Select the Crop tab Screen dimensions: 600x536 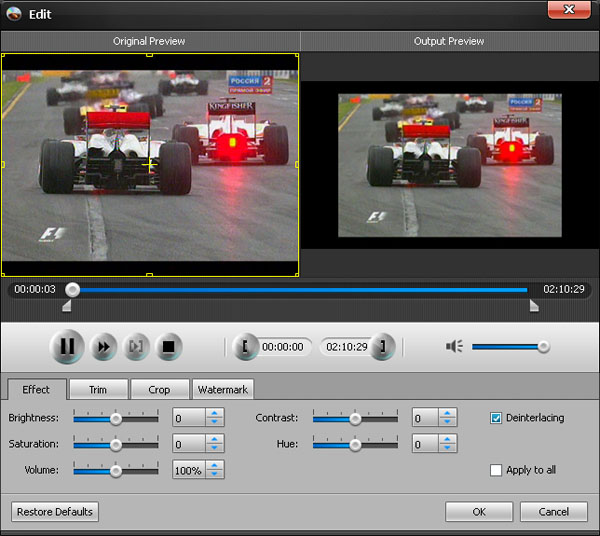159,389
